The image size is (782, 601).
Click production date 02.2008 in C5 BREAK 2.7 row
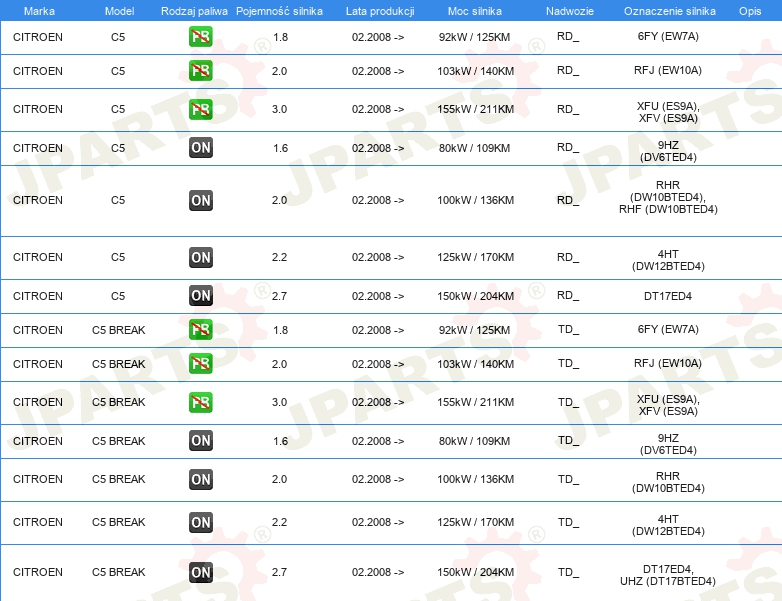(x=378, y=572)
